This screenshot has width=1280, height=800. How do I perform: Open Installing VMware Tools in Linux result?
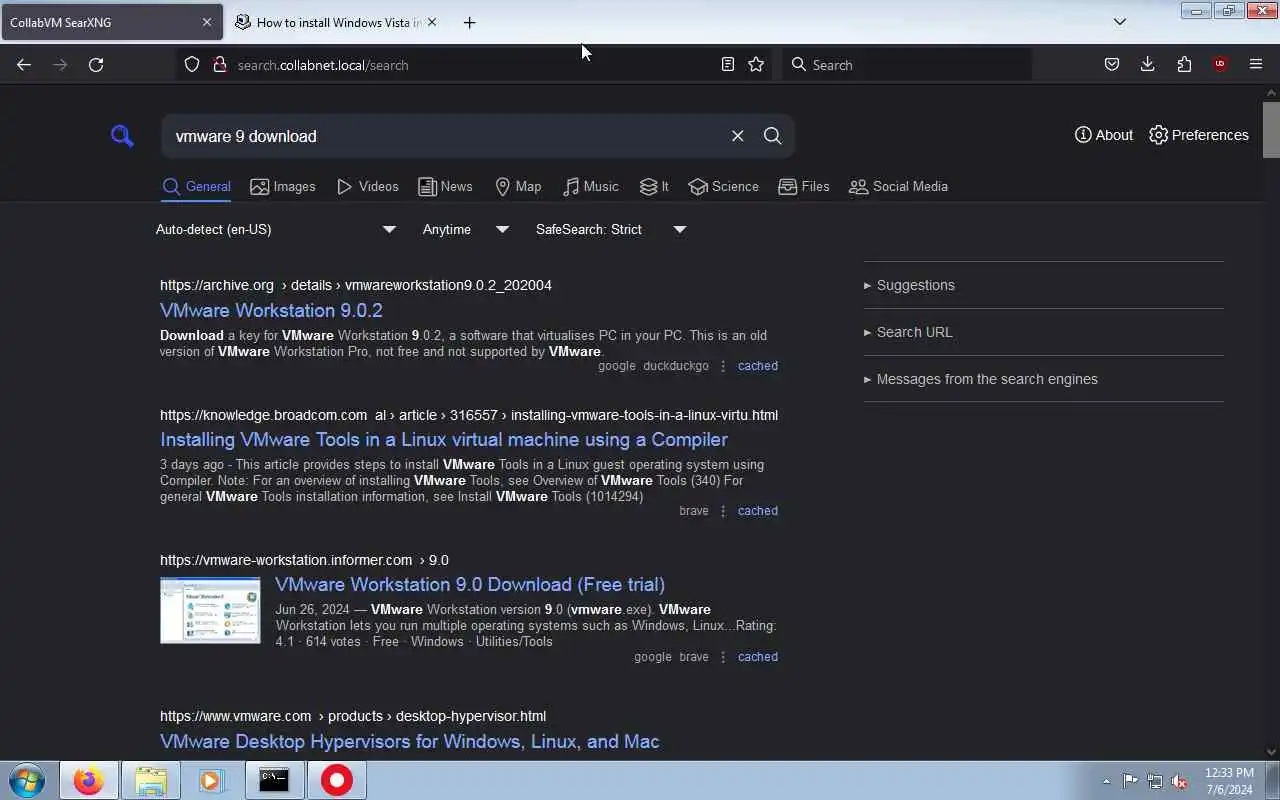point(444,439)
